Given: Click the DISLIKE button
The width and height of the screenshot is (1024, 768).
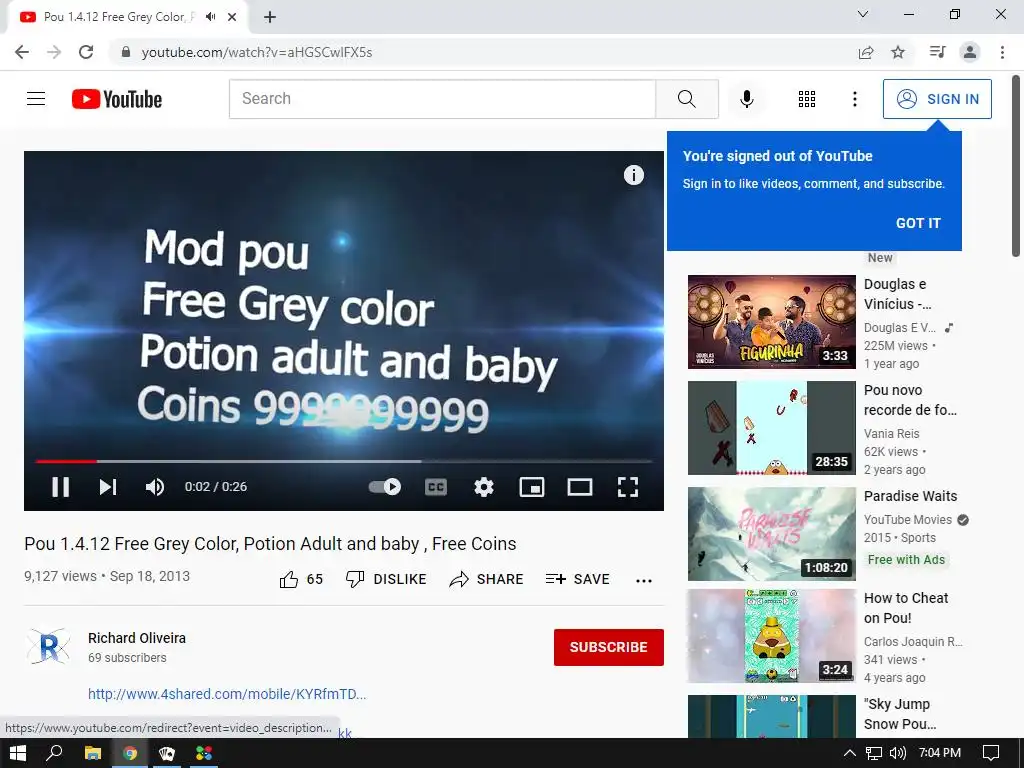Looking at the screenshot, I should click(x=386, y=579).
